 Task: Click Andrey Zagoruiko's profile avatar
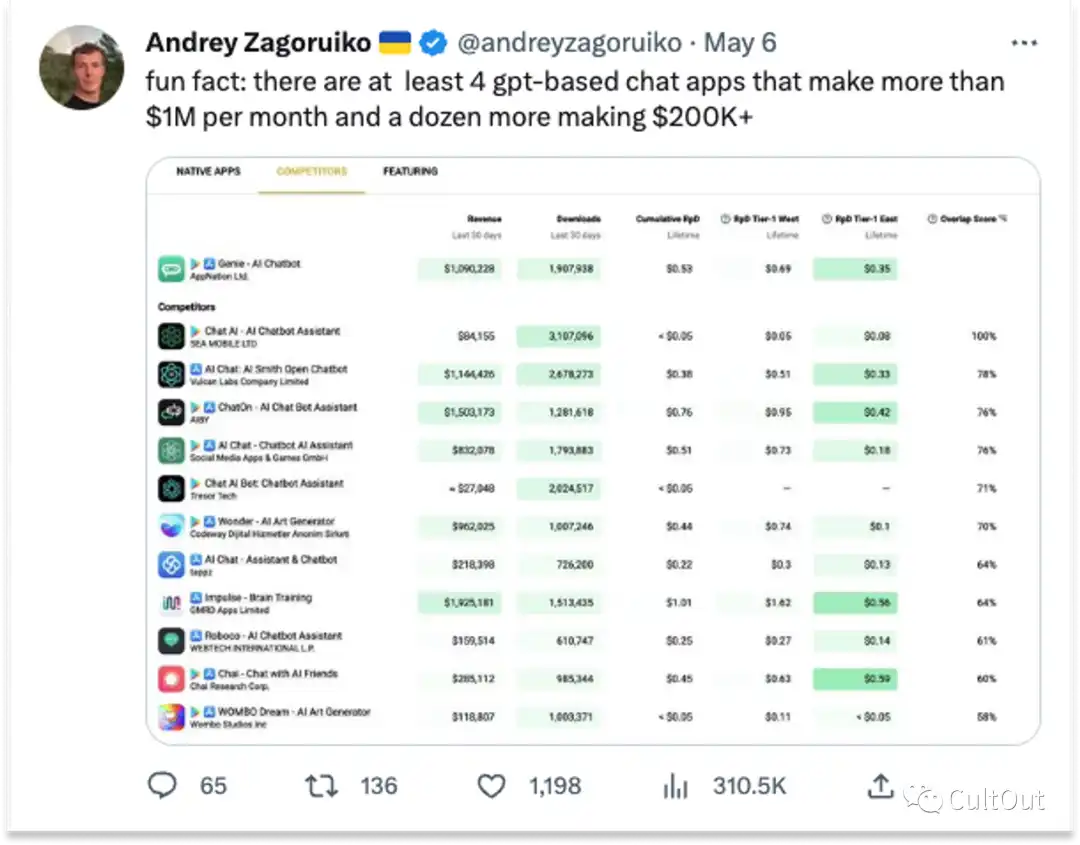point(82,67)
